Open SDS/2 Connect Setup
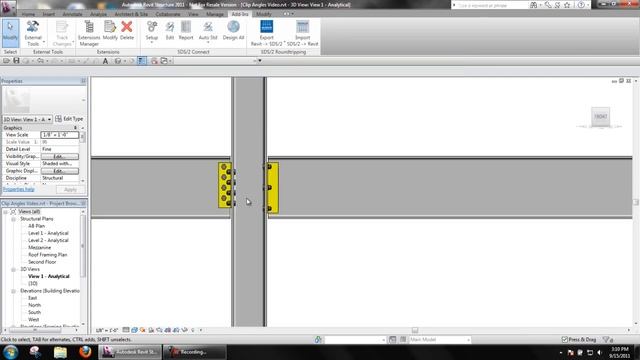 (151, 31)
